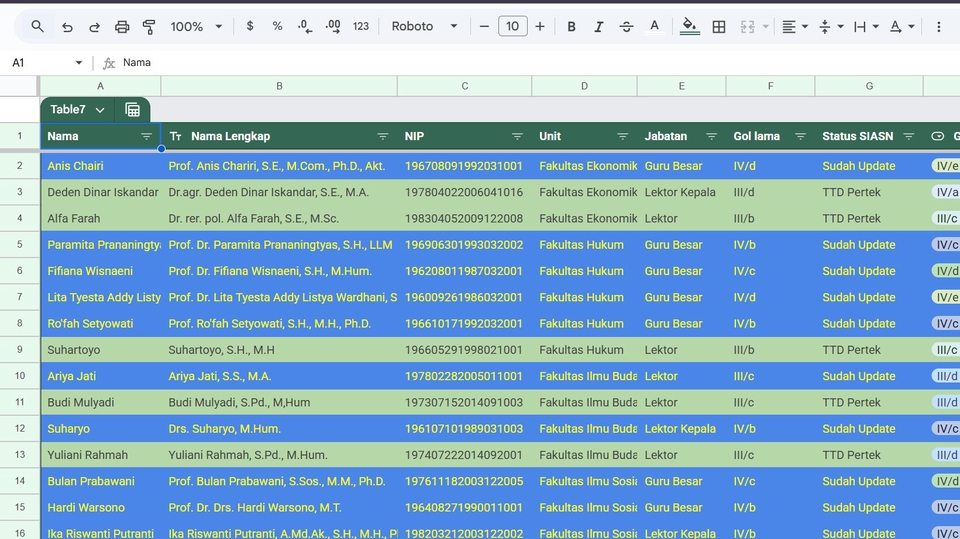The image size is (960, 539).
Task: Open filter for Unit column
Action: 623,137
